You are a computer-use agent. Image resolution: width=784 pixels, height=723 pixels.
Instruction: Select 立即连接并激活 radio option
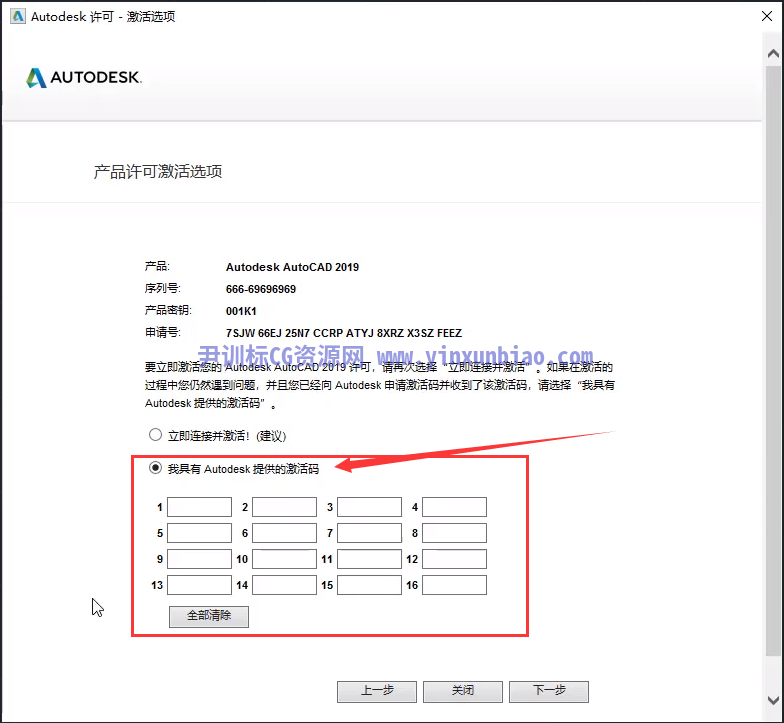point(156,435)
